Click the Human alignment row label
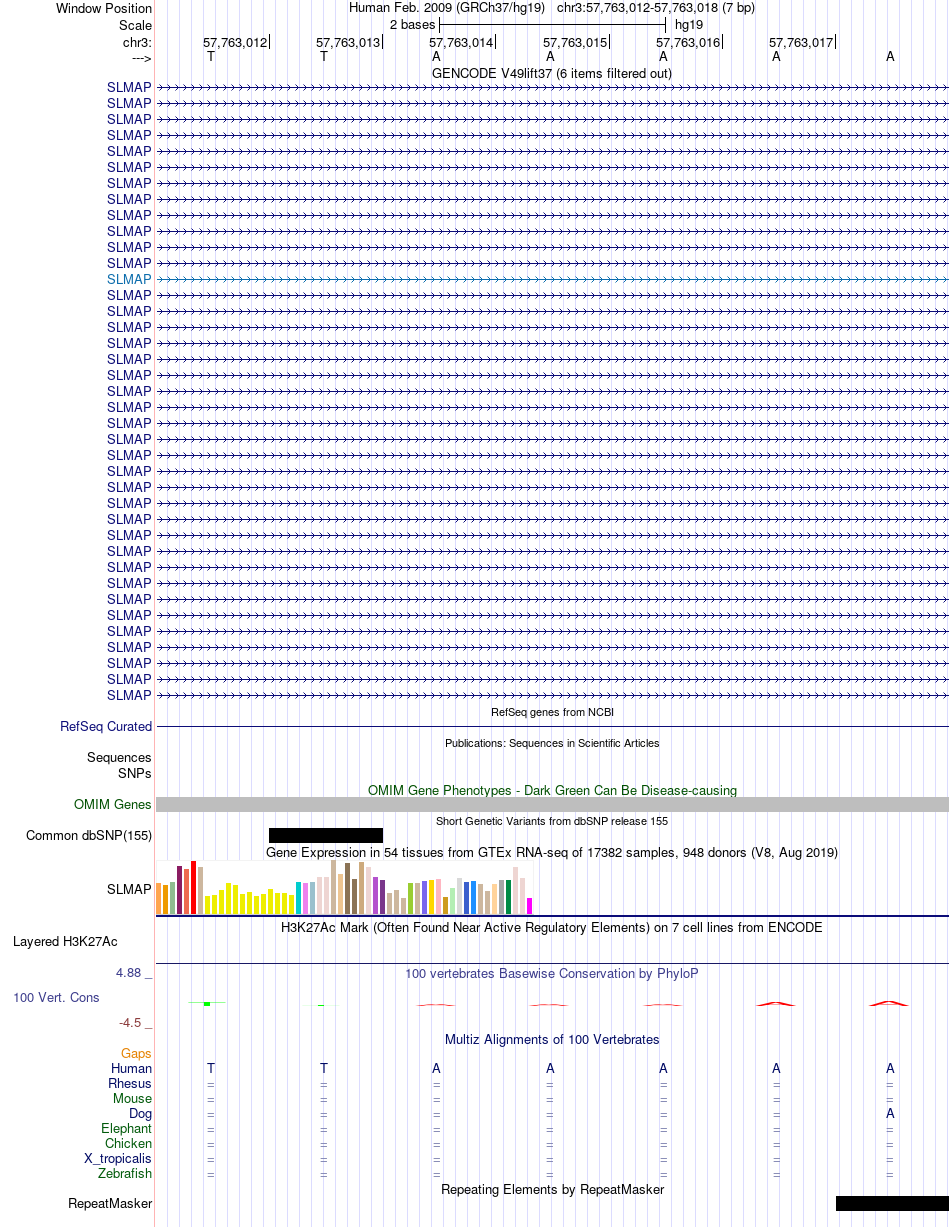 point(131,1068)
